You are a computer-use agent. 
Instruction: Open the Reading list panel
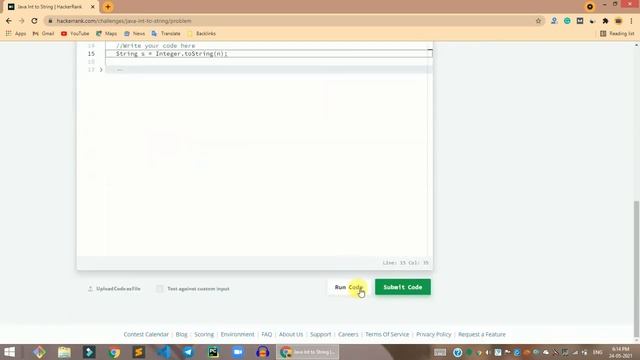point(617,33)
